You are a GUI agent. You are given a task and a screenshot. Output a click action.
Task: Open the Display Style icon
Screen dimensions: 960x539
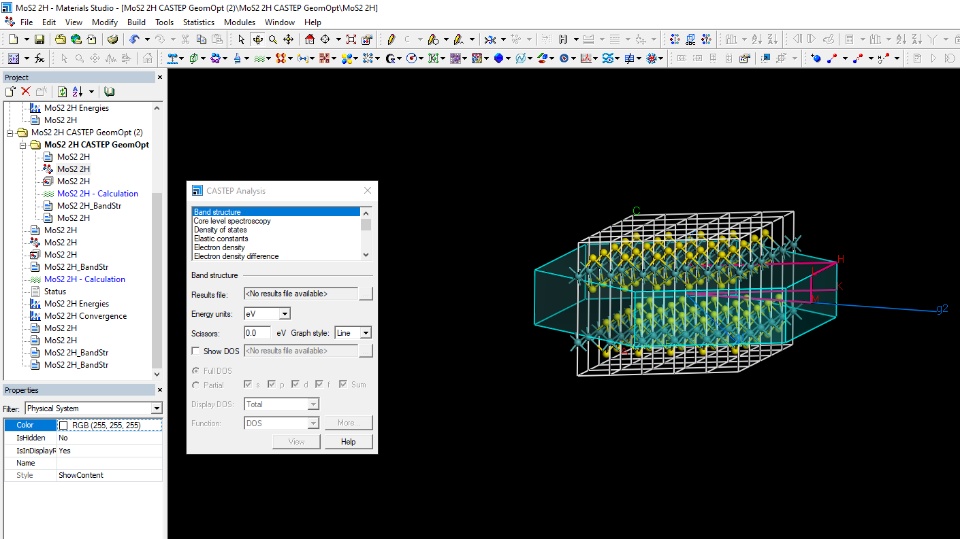coord(367,40)
